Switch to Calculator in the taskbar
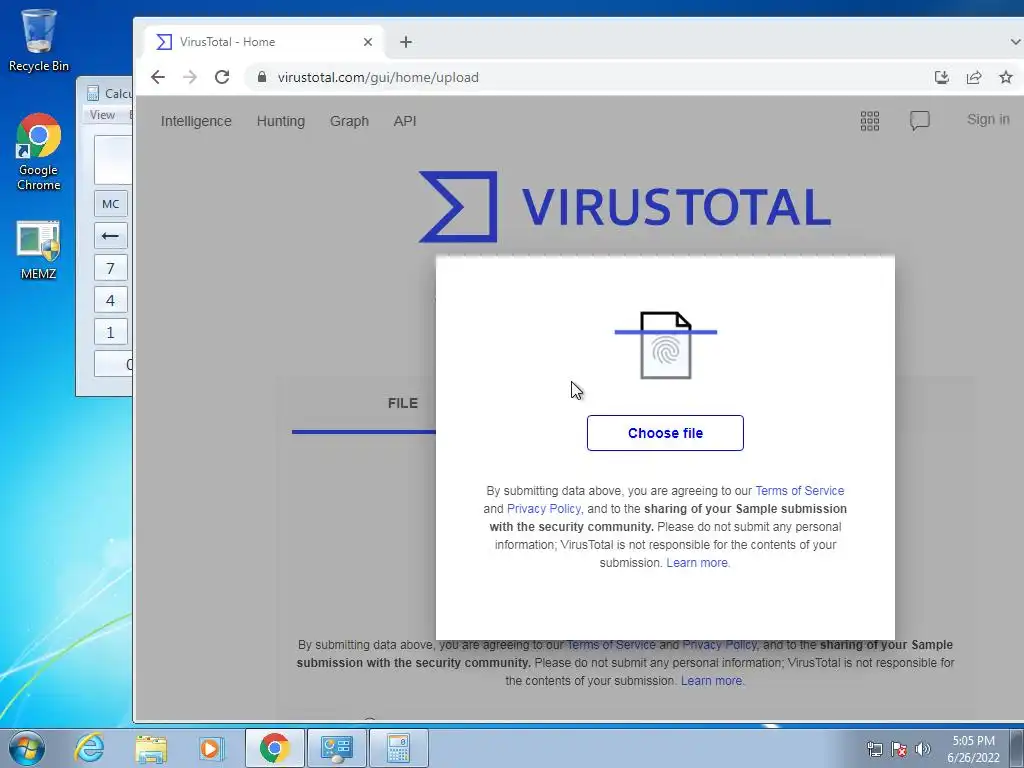Screen dimensions: 1024x768 point(398,748)
